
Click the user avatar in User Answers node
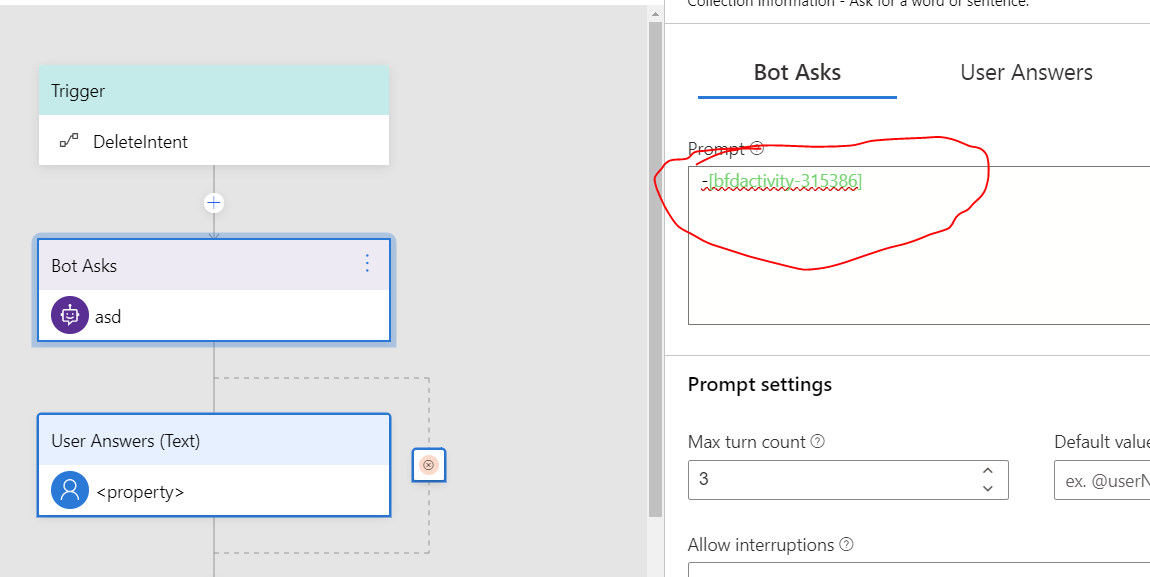[69, 490]
